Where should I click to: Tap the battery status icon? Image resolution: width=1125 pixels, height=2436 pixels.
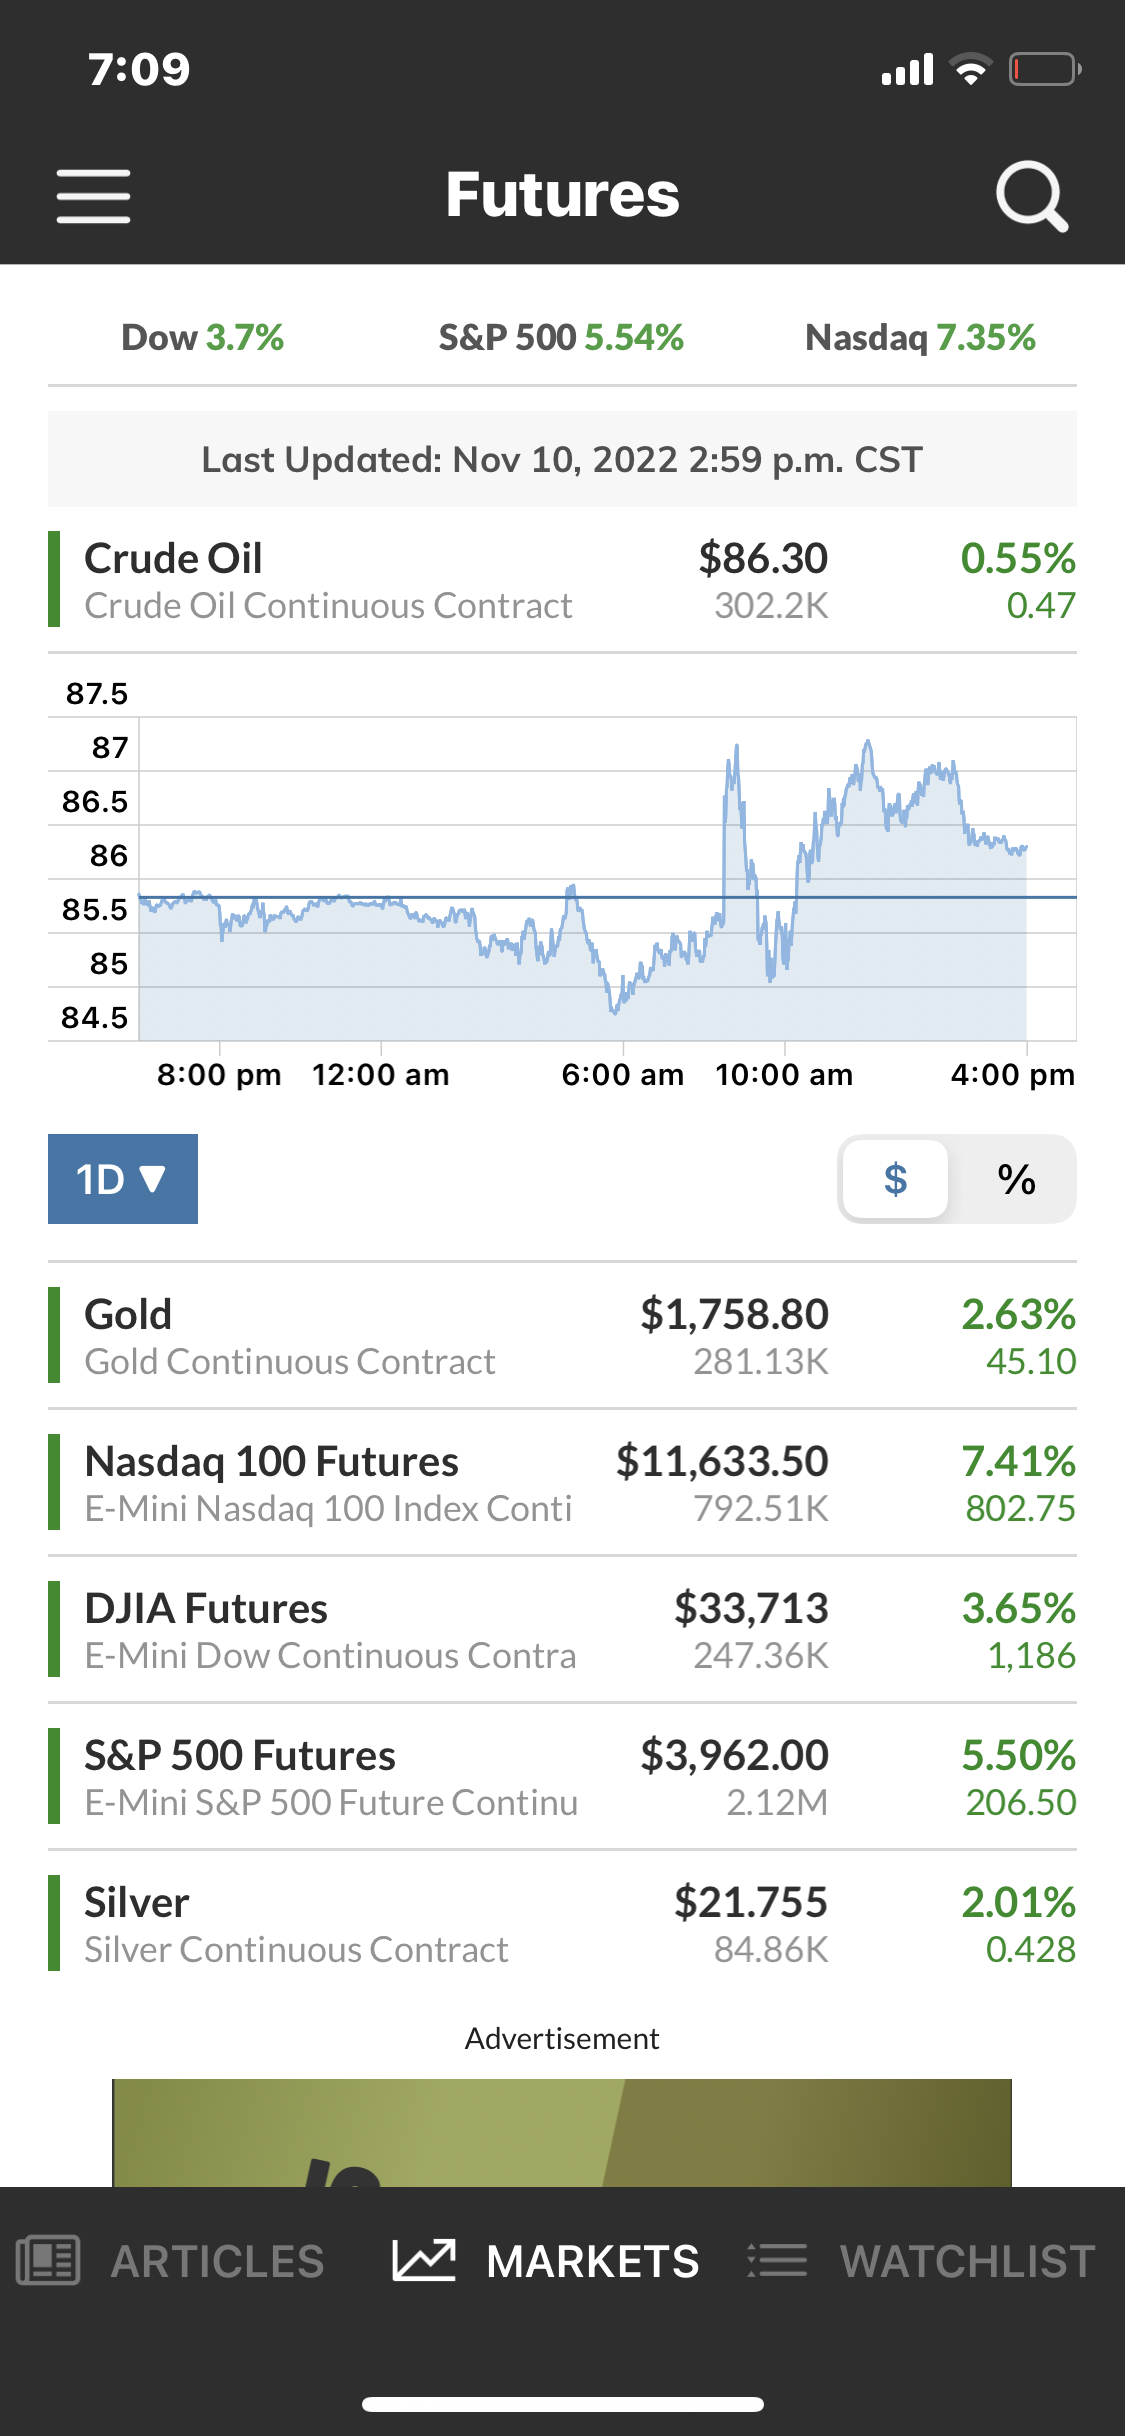click(1044, 70)
